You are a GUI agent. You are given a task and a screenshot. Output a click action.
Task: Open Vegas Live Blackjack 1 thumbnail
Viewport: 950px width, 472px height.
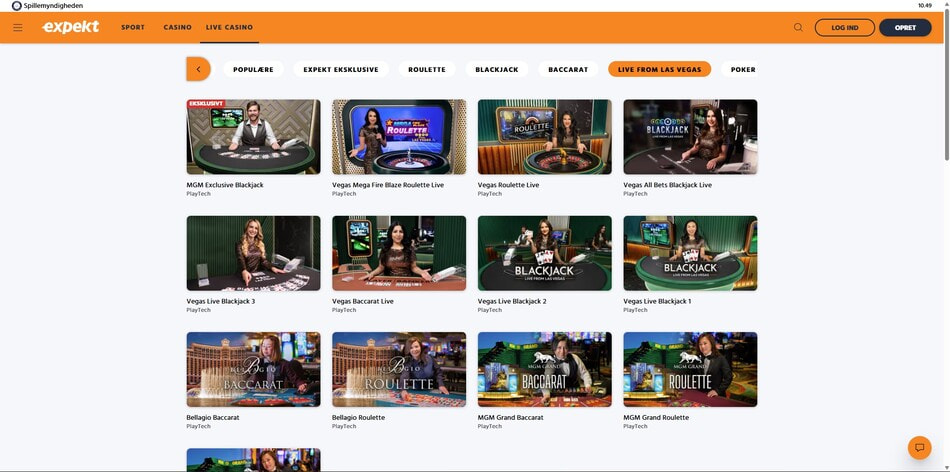point(690,253)
